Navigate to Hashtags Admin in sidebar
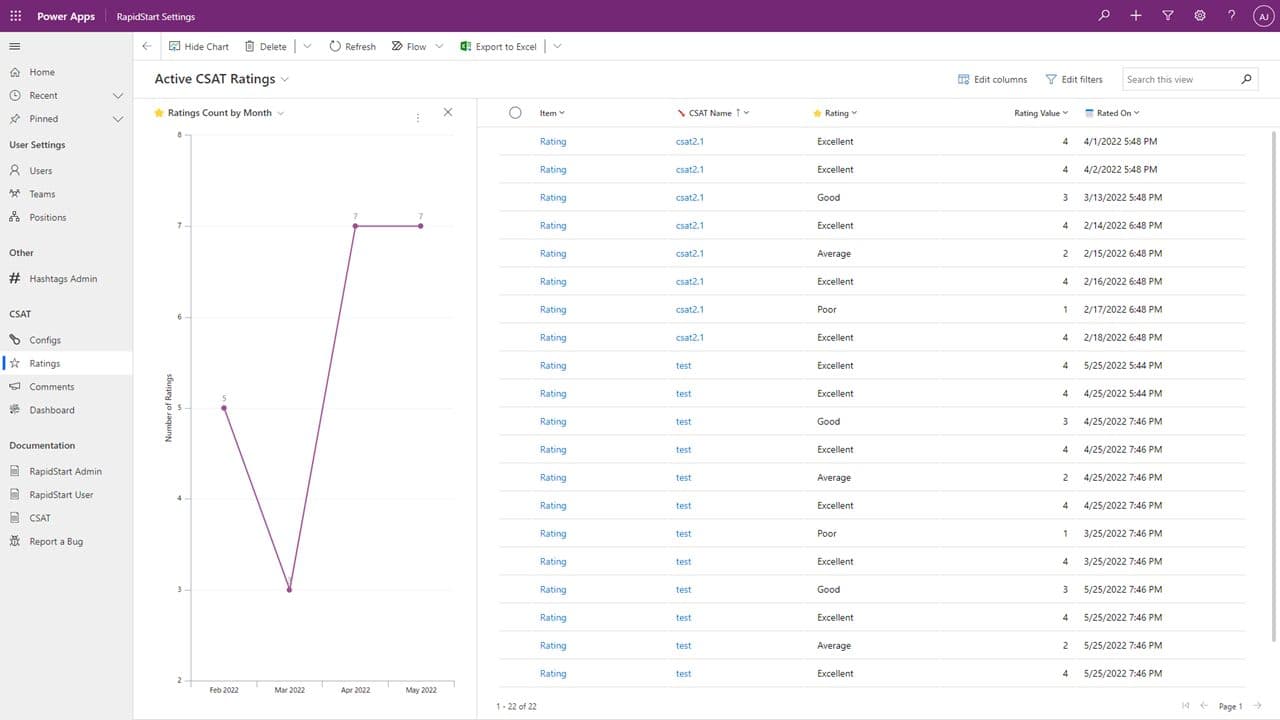This screenshot has height=720, width=1280. pos(63,279)
